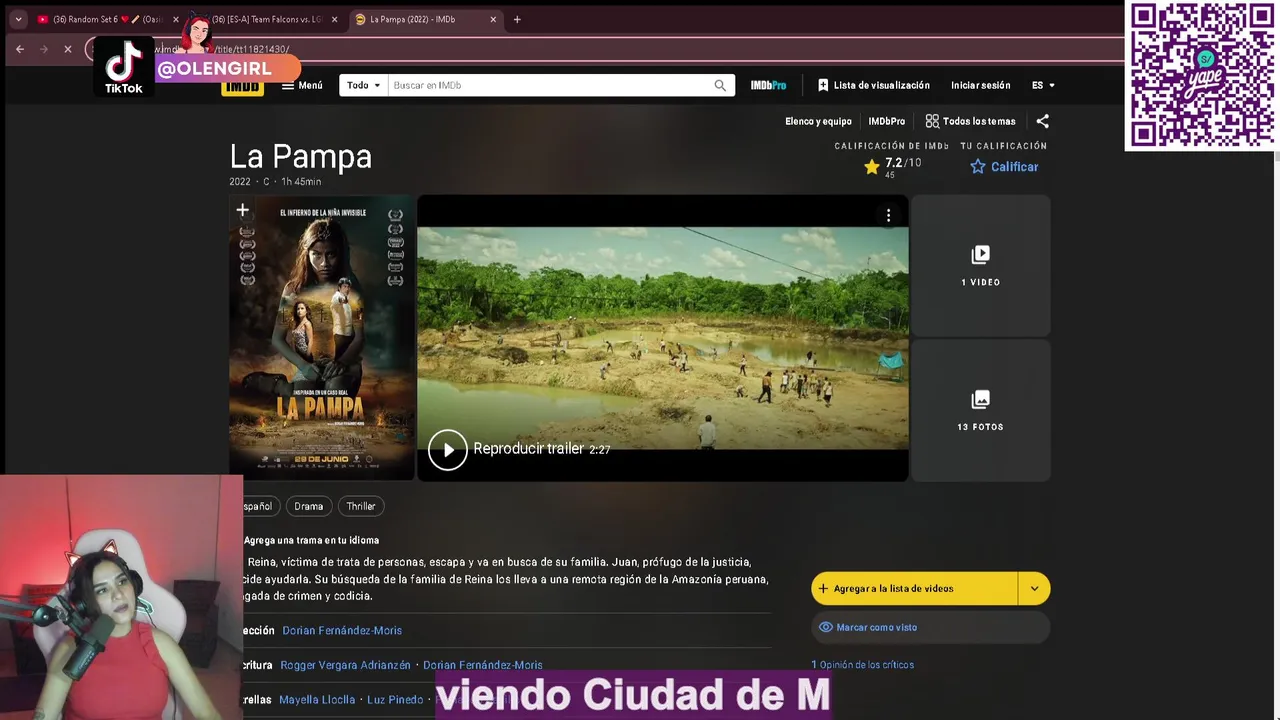
Task: Open the IMDbPro link beside Elenco y equipo
Action: pyautogui.click(x=886, y=121)
